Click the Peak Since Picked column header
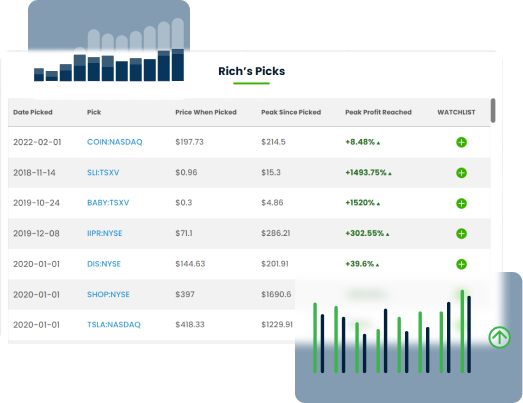This screenshot has width=523, height=403. click(x=291, y=112)
